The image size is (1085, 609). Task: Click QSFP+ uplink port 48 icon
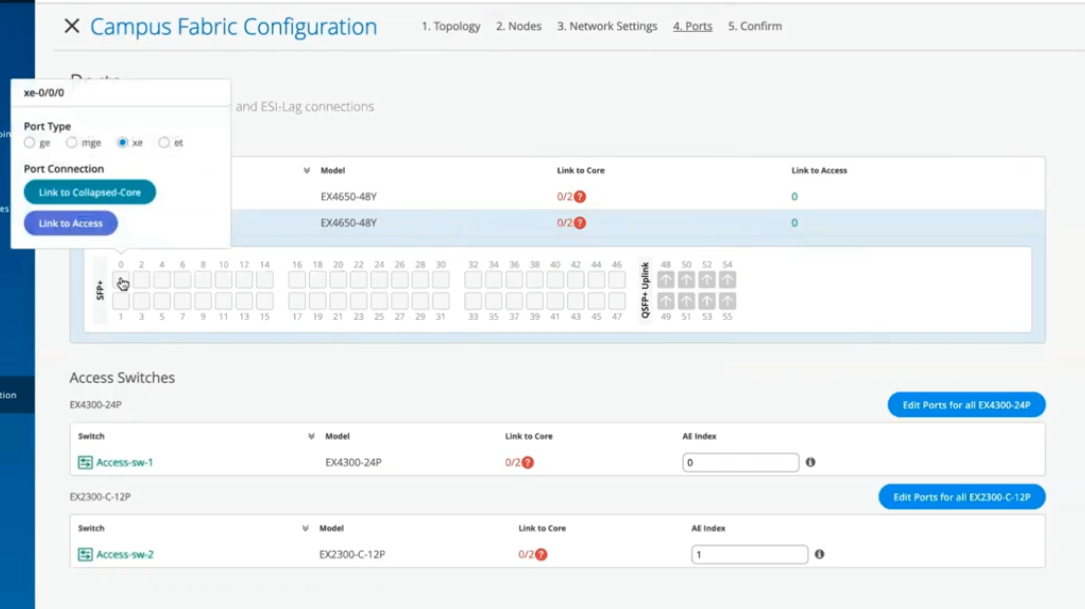pos(666,280)
